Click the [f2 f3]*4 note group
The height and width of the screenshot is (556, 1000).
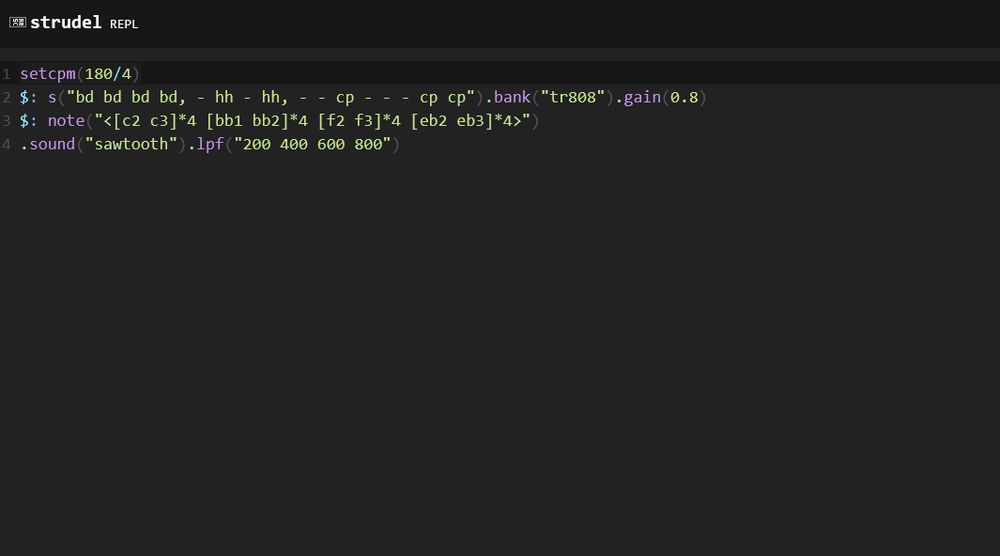(x=359, y=121)
